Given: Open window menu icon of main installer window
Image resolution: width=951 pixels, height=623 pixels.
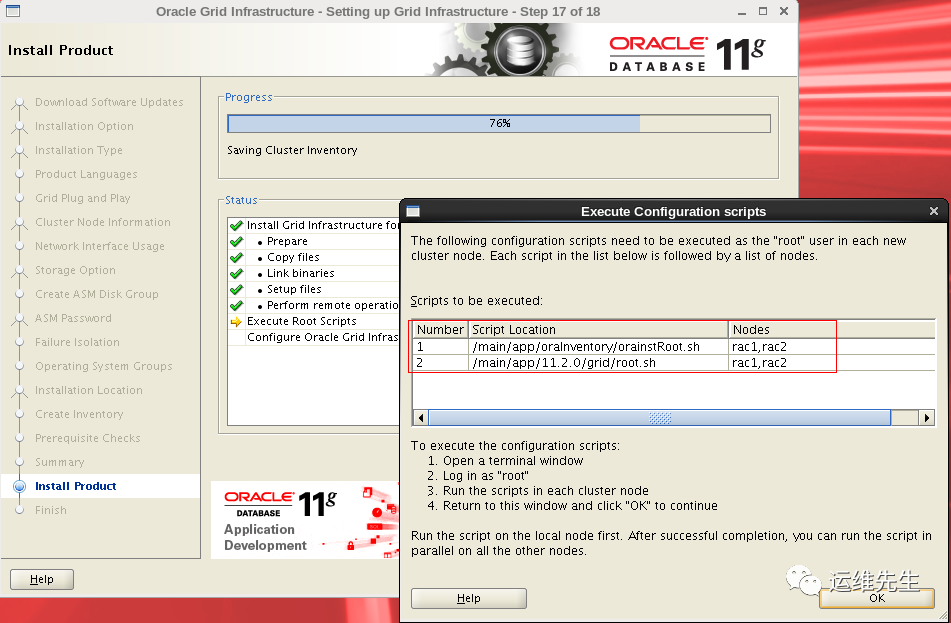Looking at the screenshot, I should [x=13, y=11].
